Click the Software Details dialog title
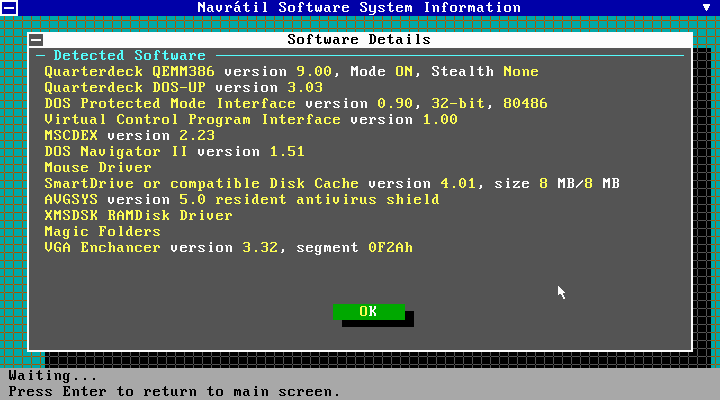The height and width of the screenshot is (400, 720). (x=359, y=39)
